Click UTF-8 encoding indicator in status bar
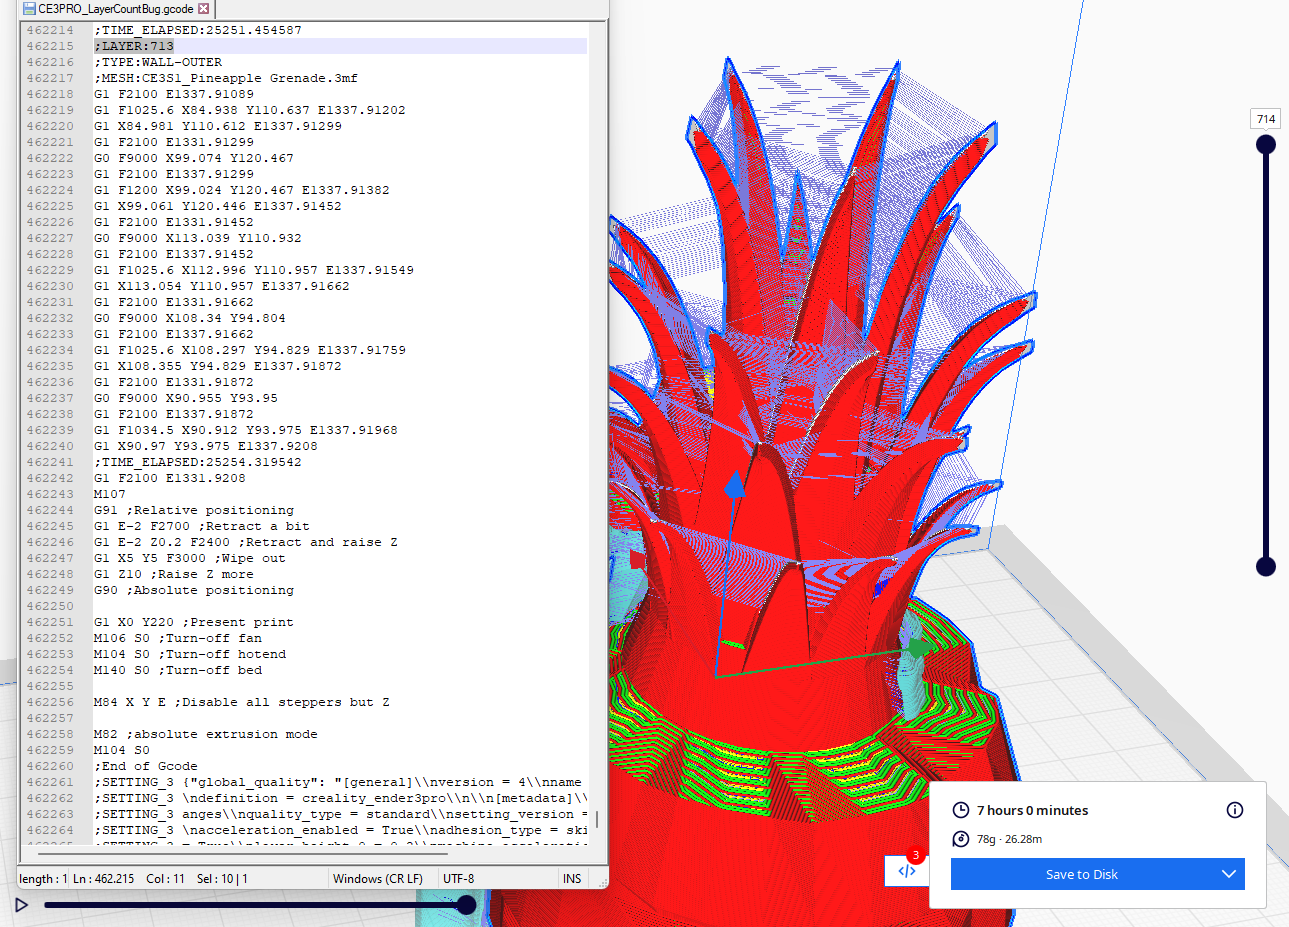Viewport: 1289px width, 927px height. [x=458, y=878]
